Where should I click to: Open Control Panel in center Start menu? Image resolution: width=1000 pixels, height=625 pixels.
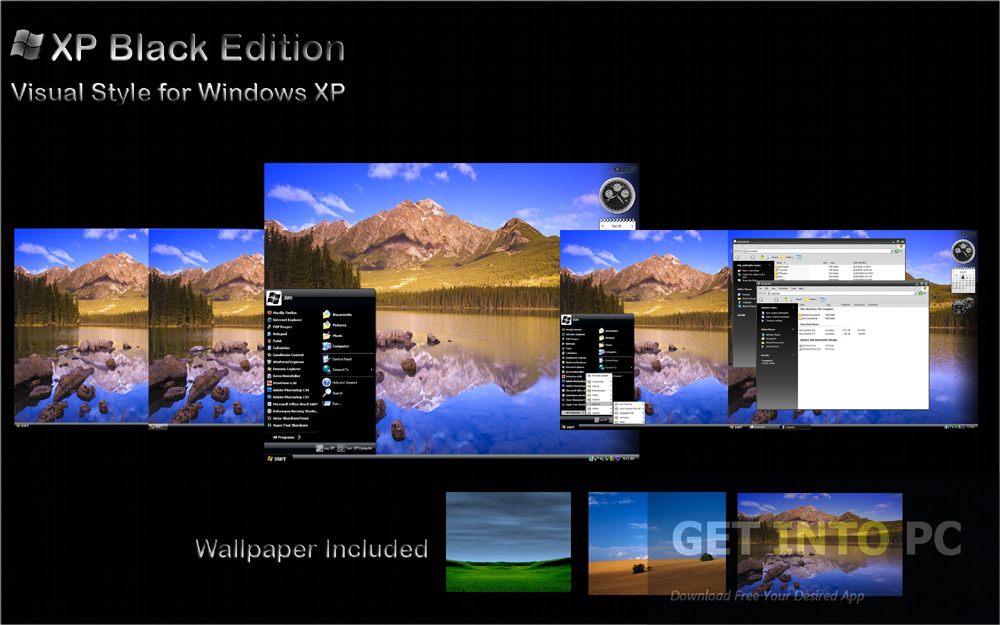coord(337,359)
